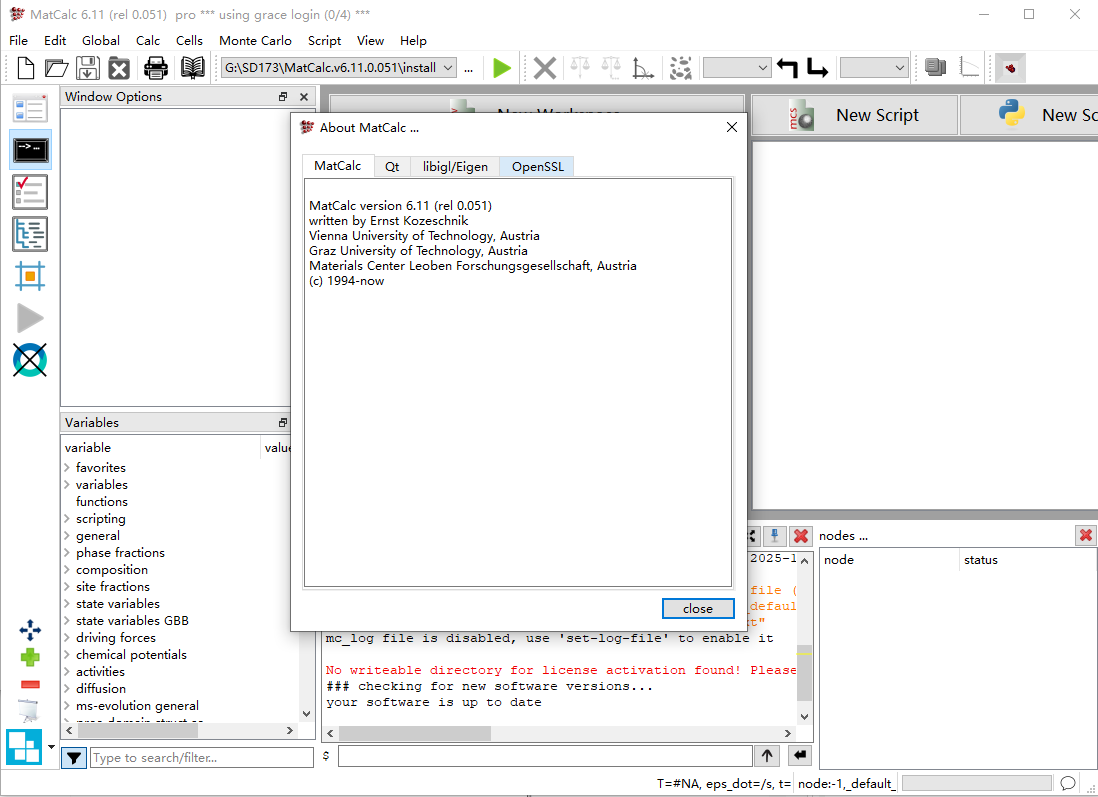The height and width of the screenshot is (797, 1098).
Task: Open the File menu
Action: tap(19, 41)
